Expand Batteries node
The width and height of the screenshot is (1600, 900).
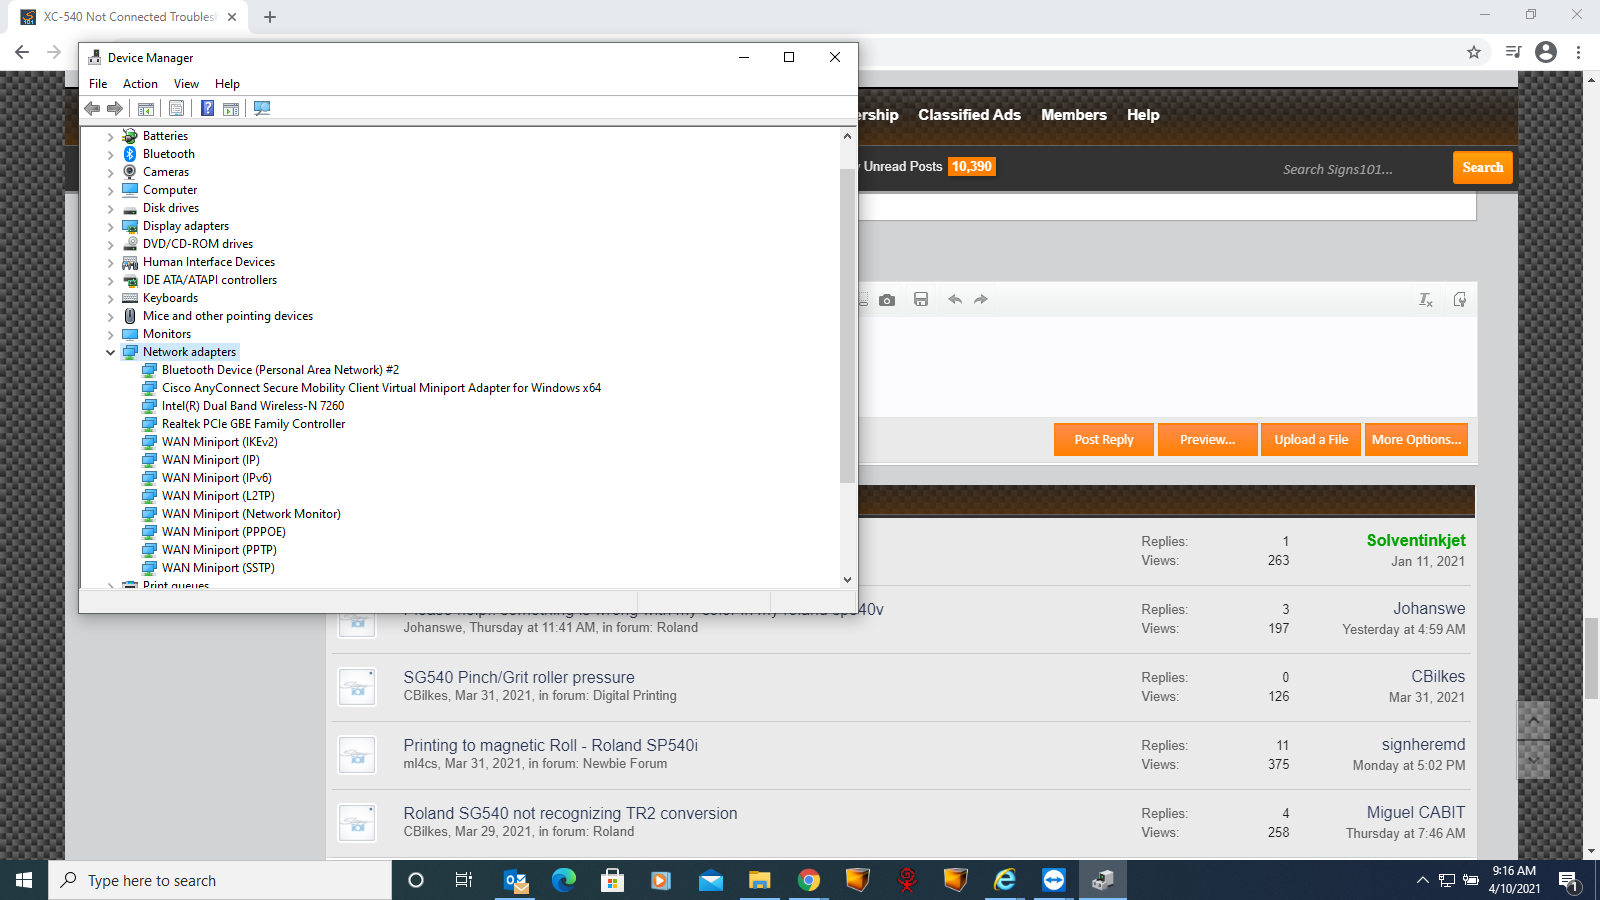click(x=110, y=137)
